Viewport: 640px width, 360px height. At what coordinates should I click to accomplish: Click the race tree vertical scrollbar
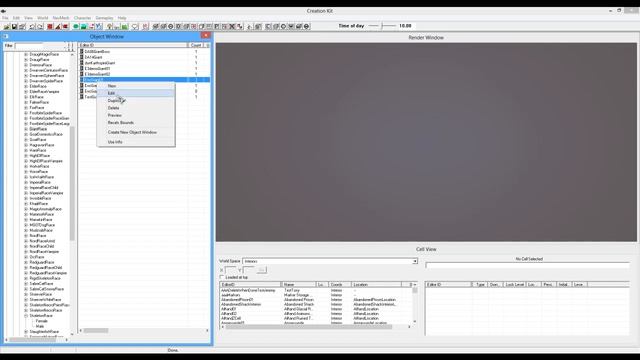point(72,184)
